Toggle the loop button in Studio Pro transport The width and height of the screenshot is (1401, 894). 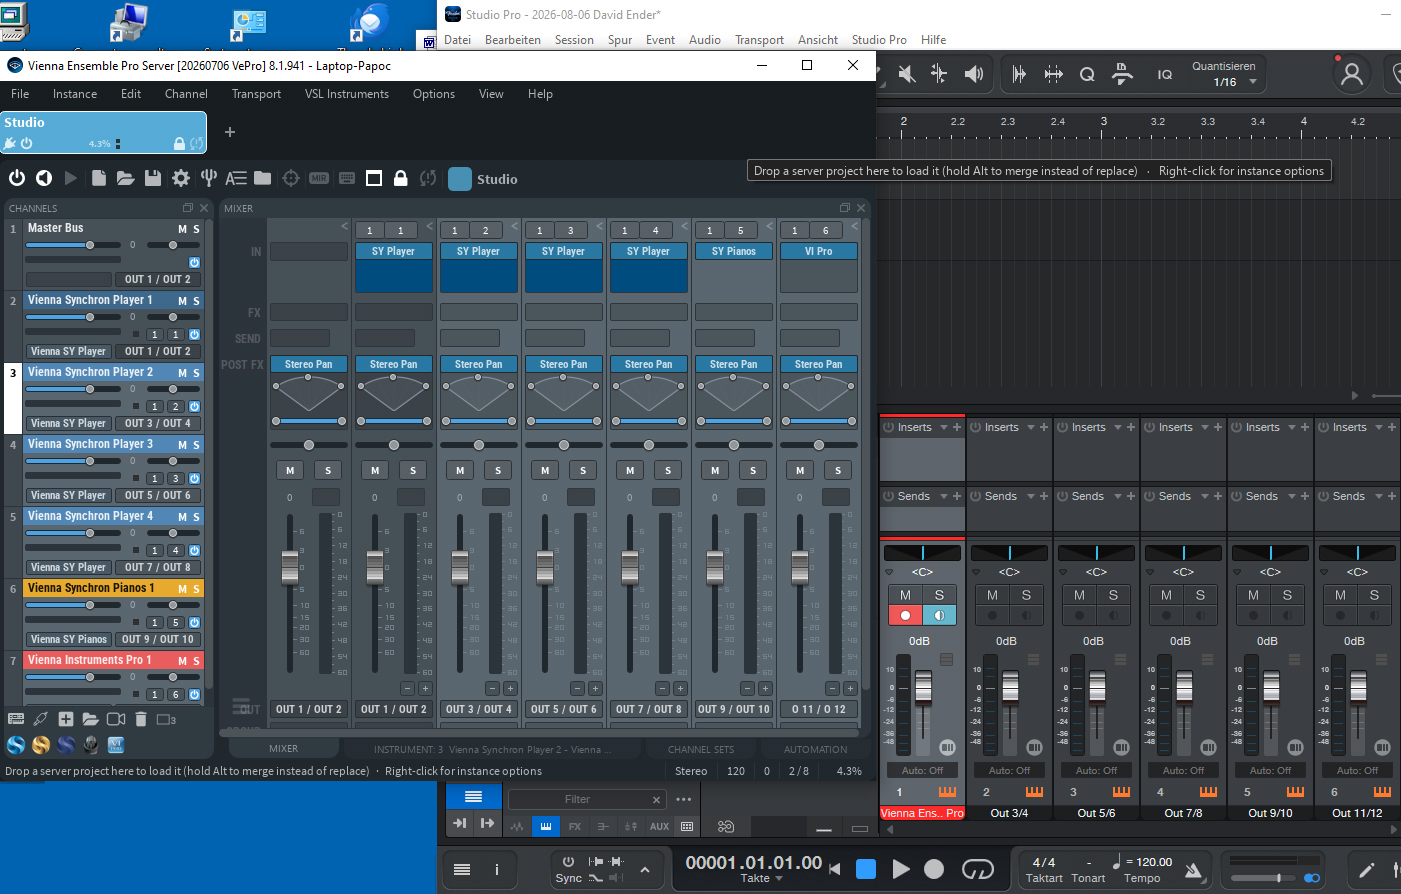tap(977, 869)
